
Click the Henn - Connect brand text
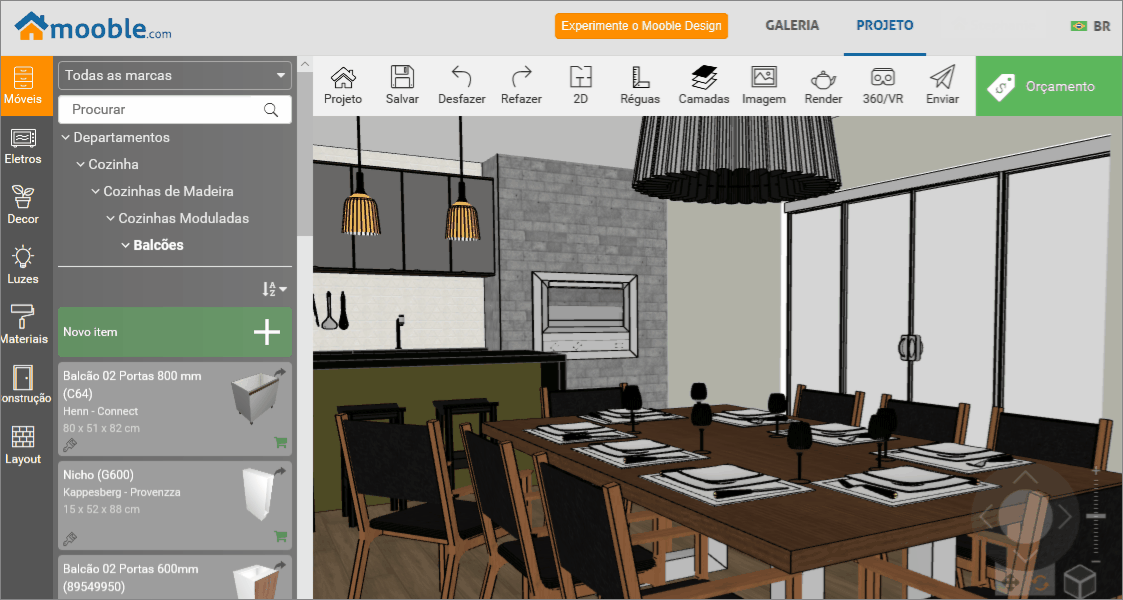[100, 411]
